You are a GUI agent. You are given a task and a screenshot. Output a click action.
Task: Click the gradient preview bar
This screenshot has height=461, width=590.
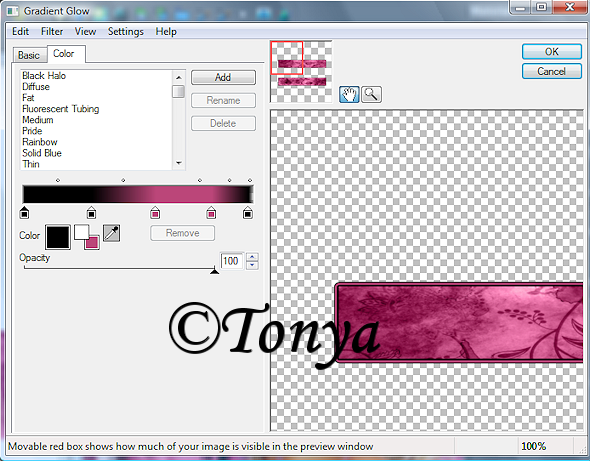[x=138, y=194]
